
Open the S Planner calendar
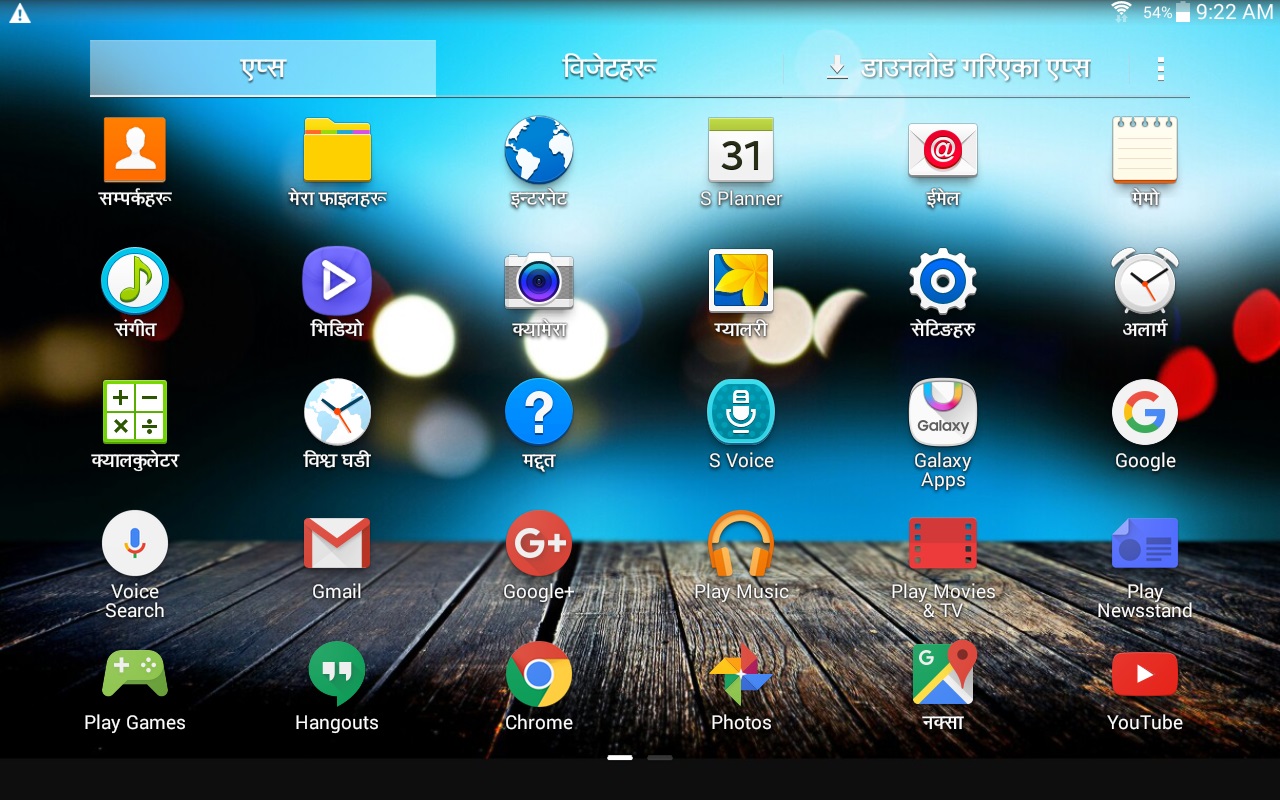[740, 150]
